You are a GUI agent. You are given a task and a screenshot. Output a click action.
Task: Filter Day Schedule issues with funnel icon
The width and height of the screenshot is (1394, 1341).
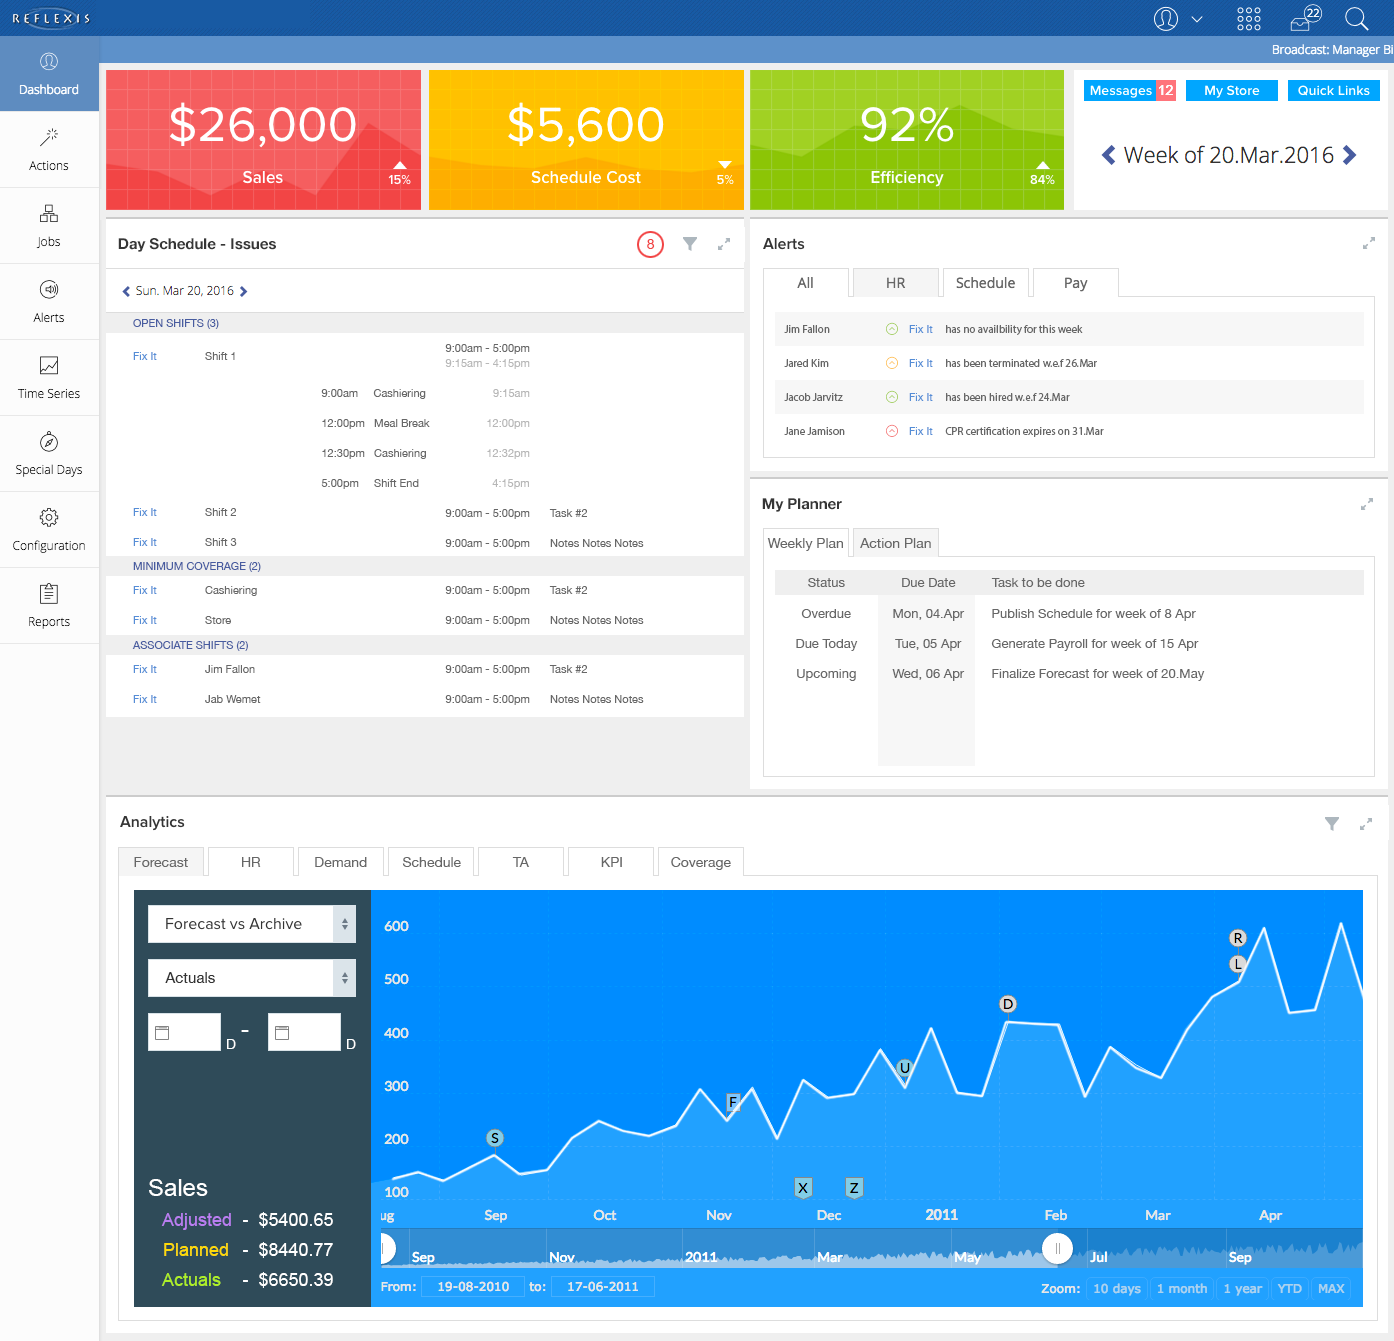point(690,244)
